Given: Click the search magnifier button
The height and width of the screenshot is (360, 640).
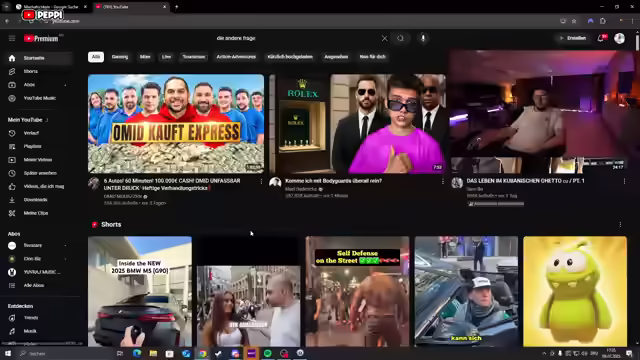Looking at the screenshot, I should point(400,38).
